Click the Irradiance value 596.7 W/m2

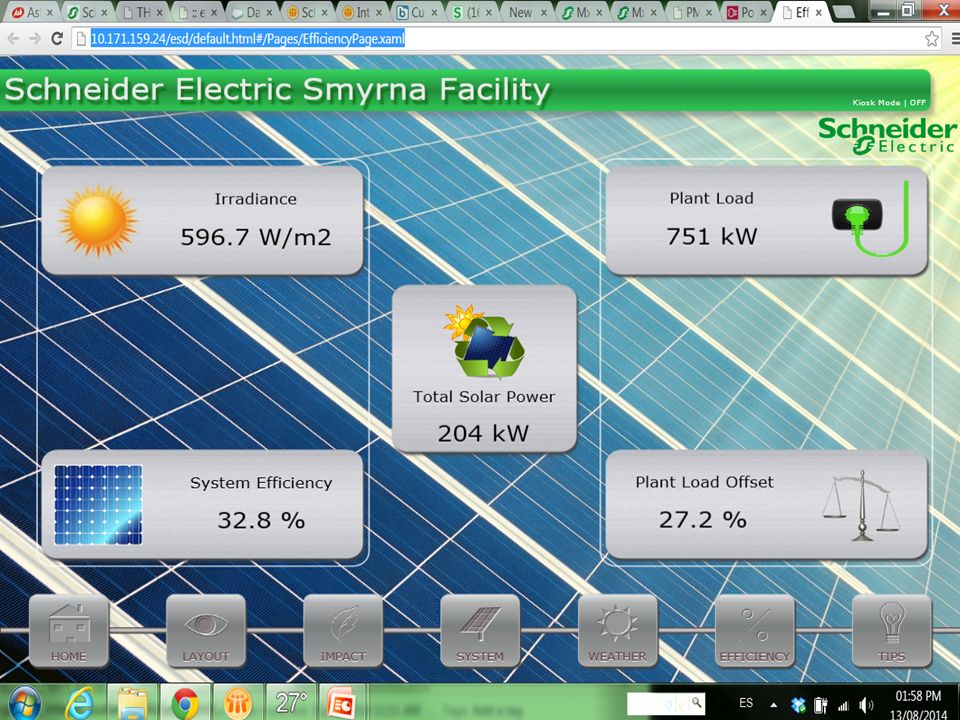[256, 237]
